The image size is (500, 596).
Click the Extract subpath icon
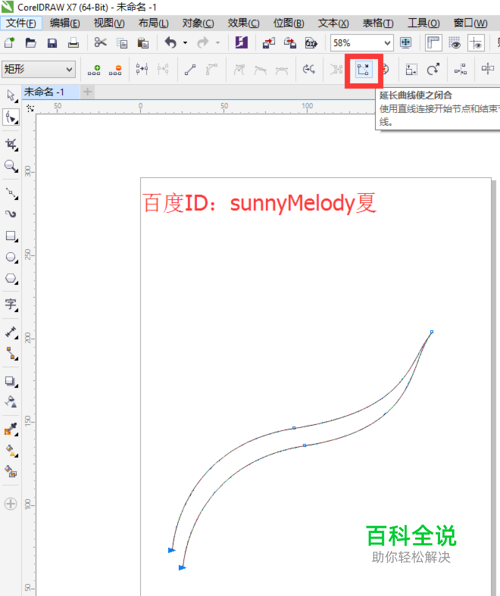[x=336, y=70]
